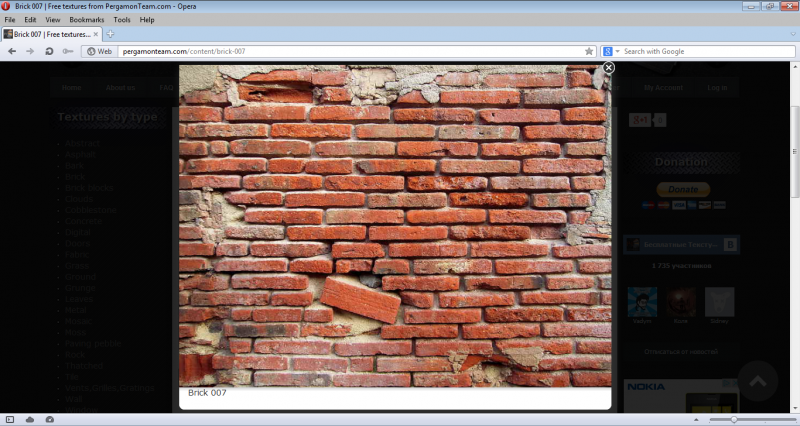The image size is (800, 426).
Task: Toggle the side panel from the status bar
Action: (x=10, y=419)
